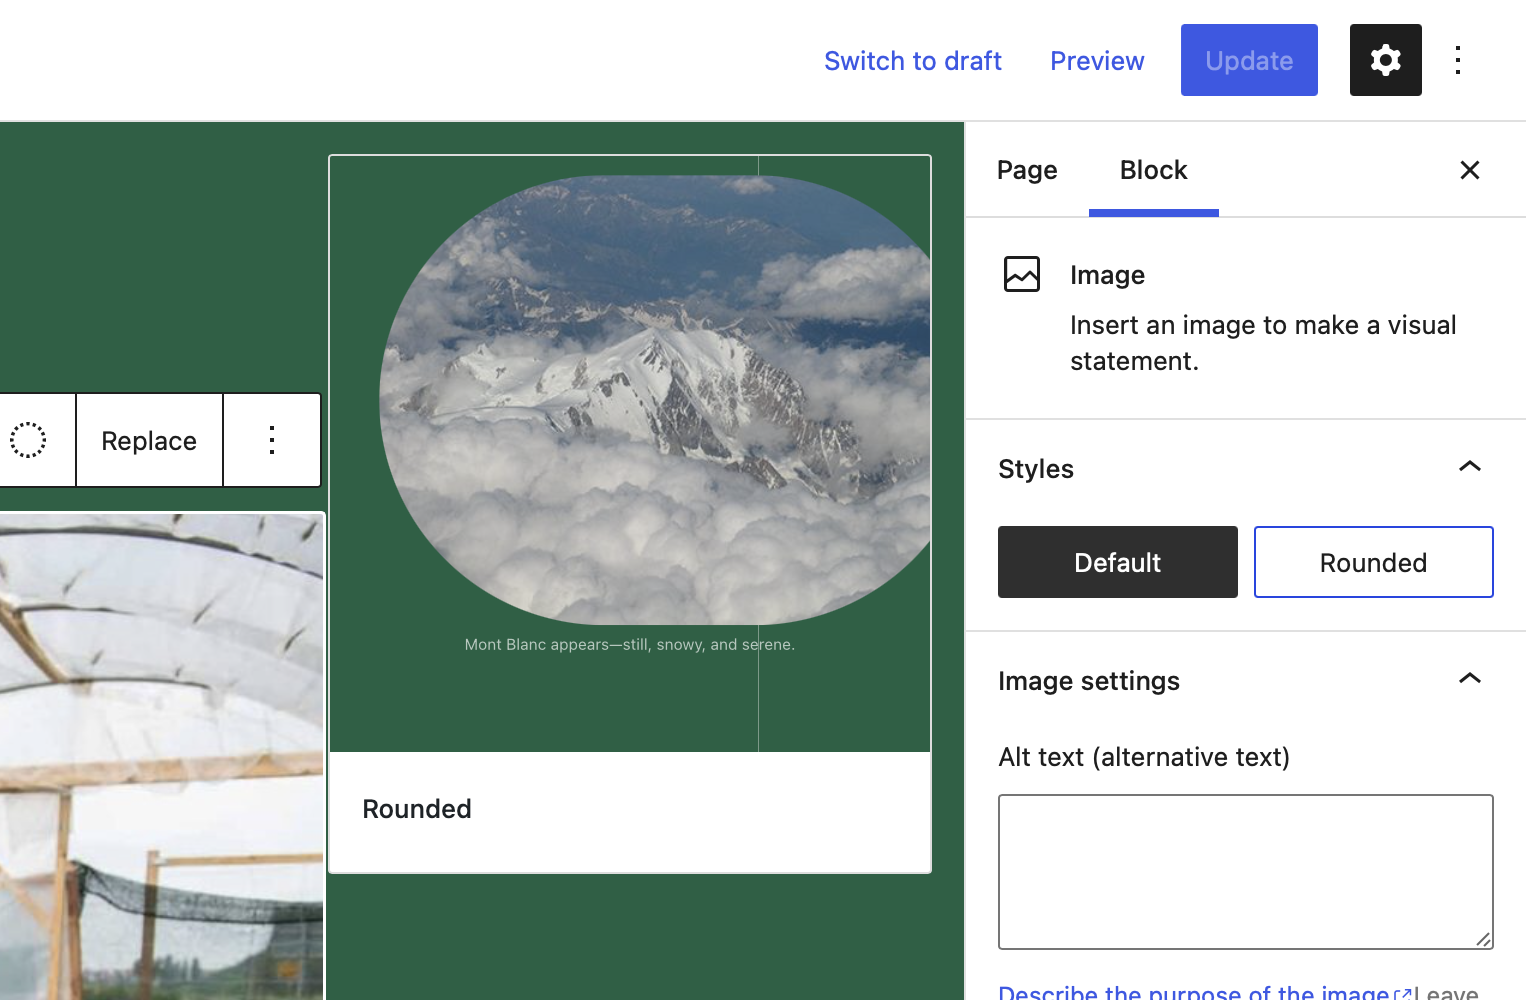1526x1000 pixels.
Task: Open the settings sidebar gear icon
Action: click(x=1385, y=60)
